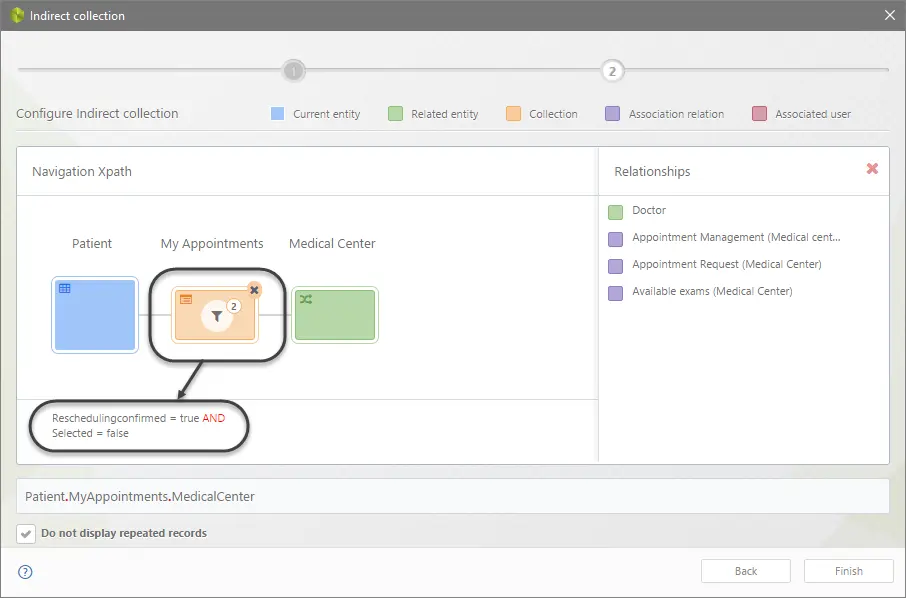
Task: Click the Association relation purple legend swatch
Action: 612,114
